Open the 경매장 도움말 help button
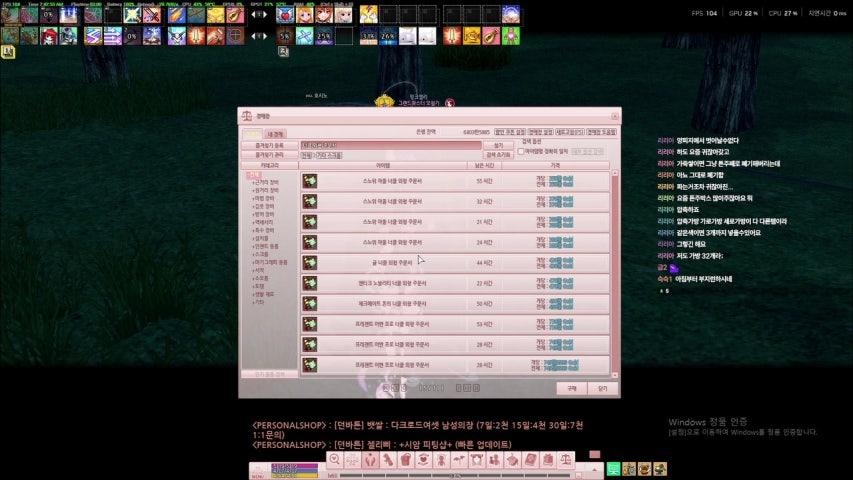The height and width of the screenshot is (480, 853). 601,132
